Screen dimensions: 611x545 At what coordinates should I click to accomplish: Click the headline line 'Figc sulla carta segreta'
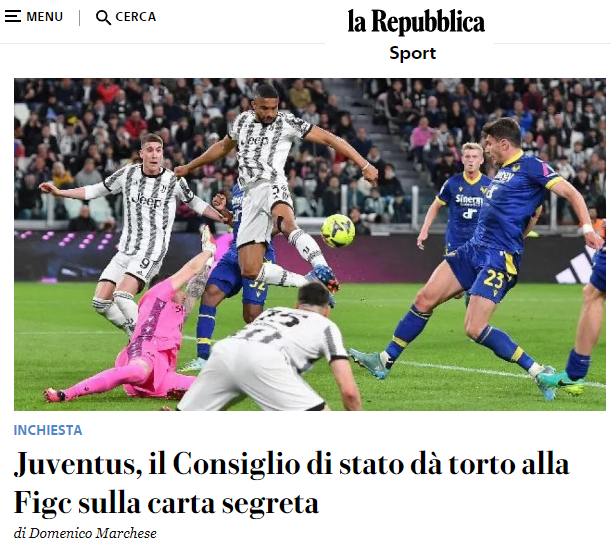click(166, 503)
